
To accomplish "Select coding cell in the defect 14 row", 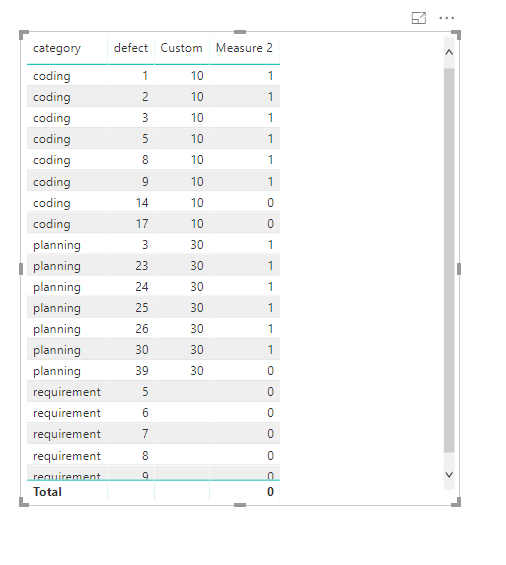I will 52,203.
